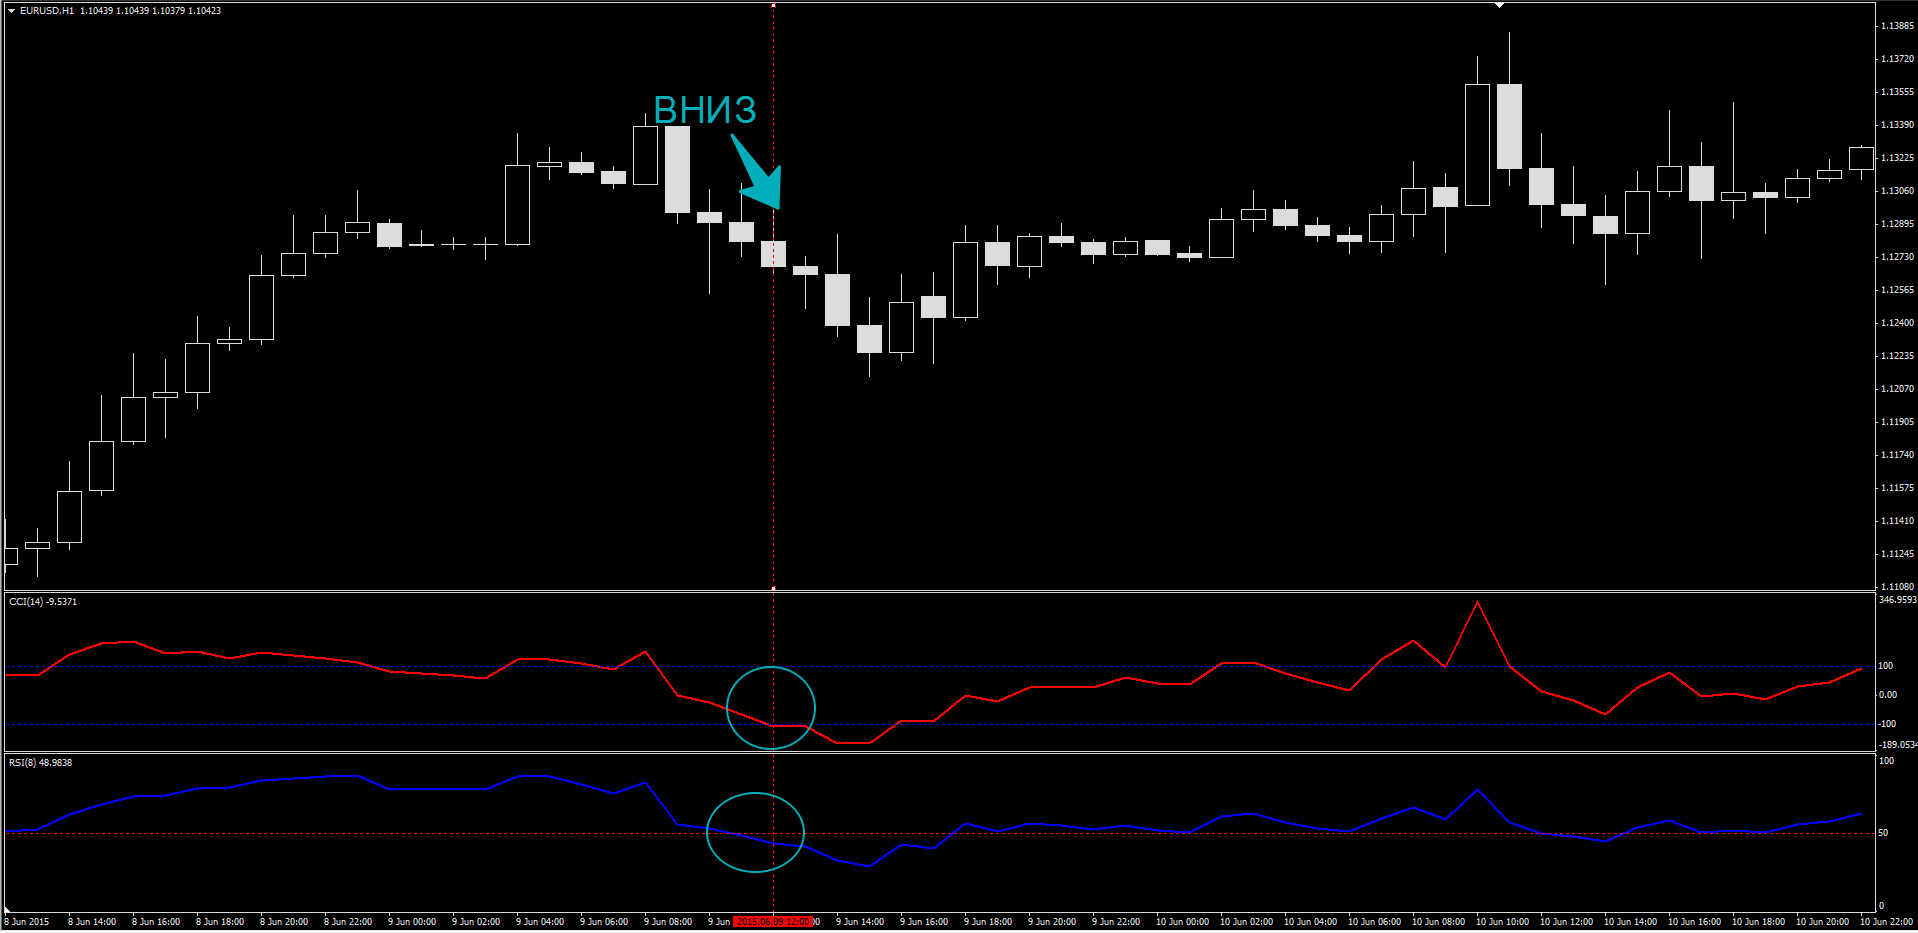Select the cyan ВНИЗ text label
Screen dimensions: 1918x933
click(704, 110)
